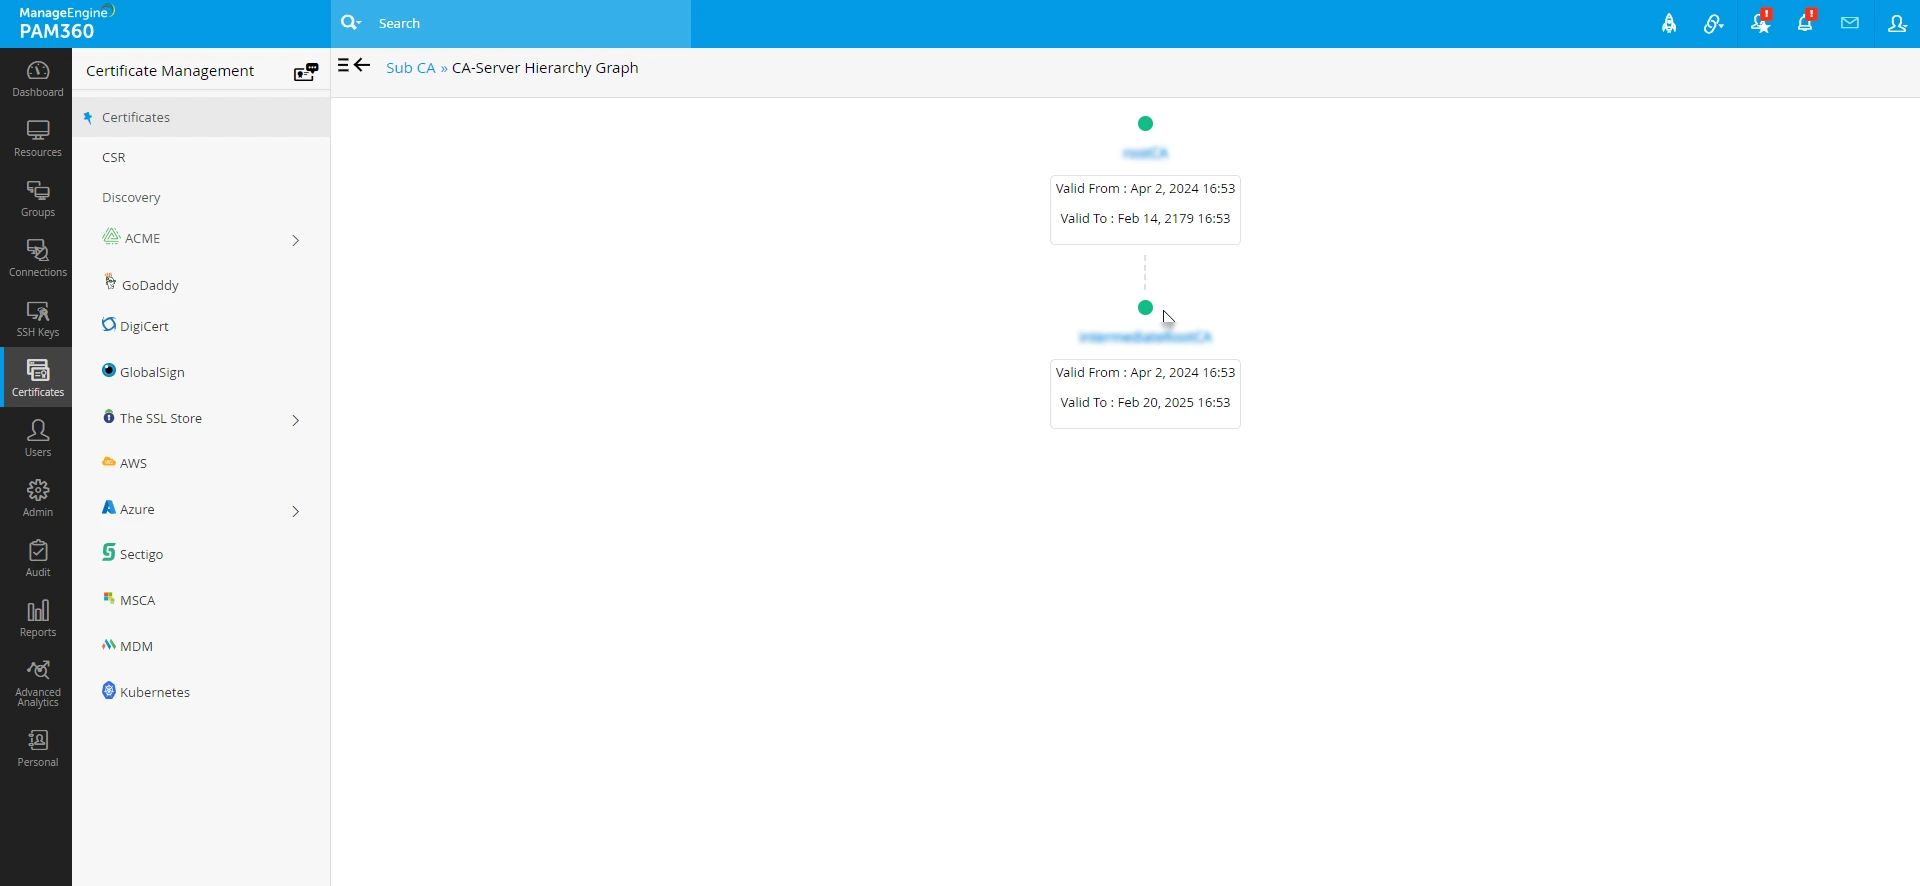The image size is (1920, 886).
Task: Click the ManageEngine PAM360 logo
Action: [67, 23]
